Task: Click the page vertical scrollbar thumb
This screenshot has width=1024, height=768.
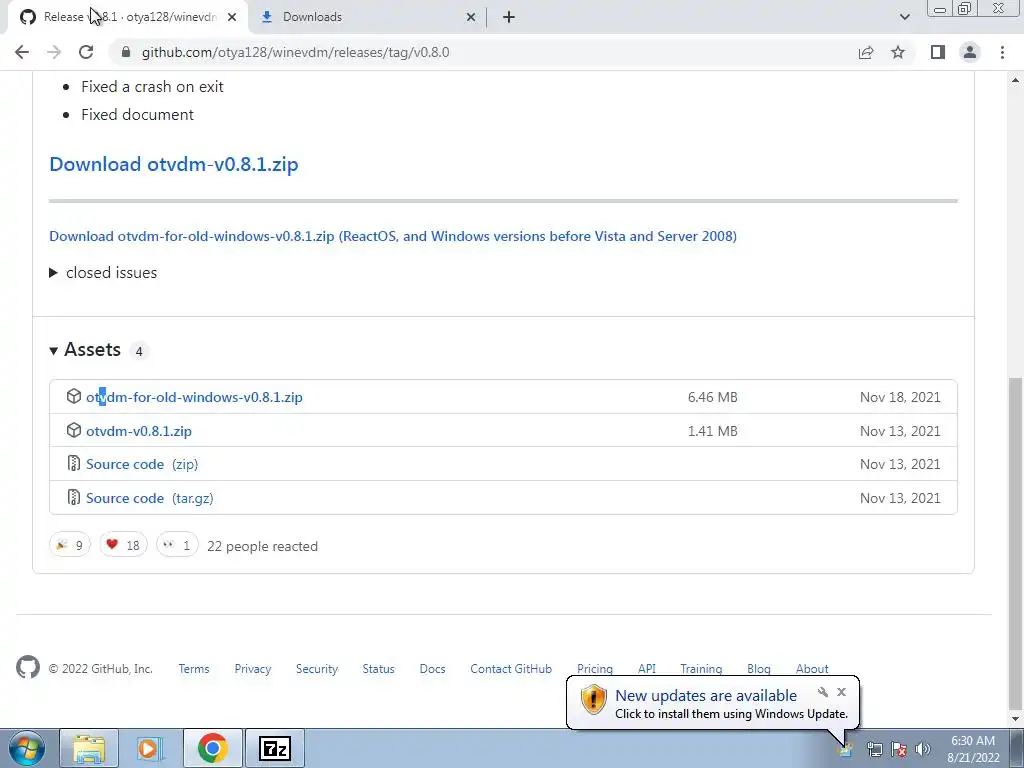Action: 1016,542
